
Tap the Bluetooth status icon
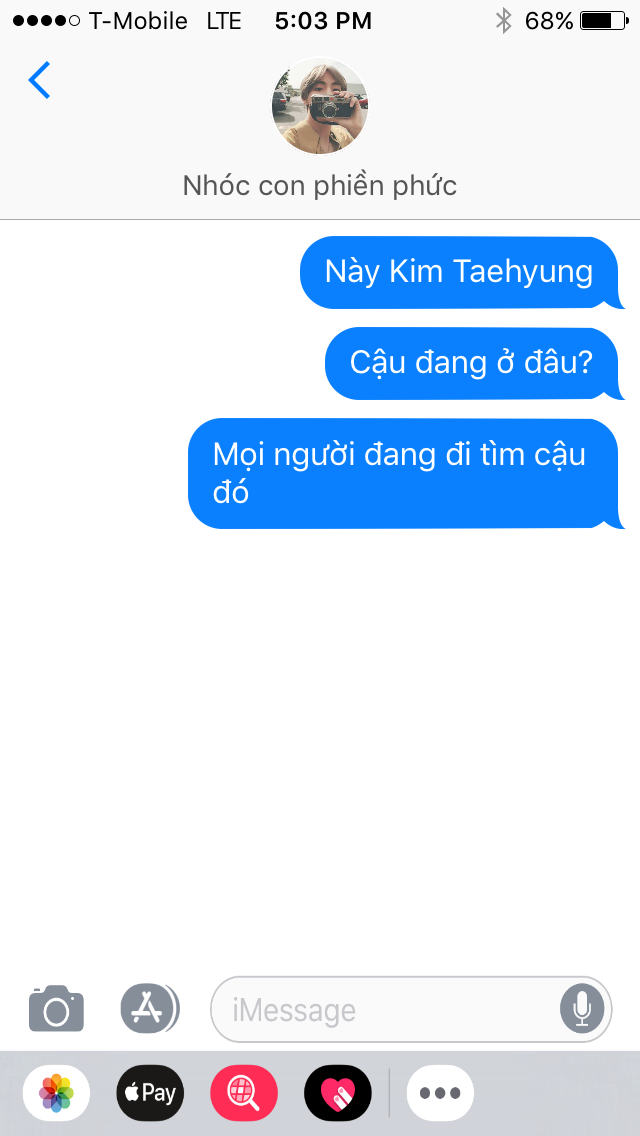click(503, 21)
